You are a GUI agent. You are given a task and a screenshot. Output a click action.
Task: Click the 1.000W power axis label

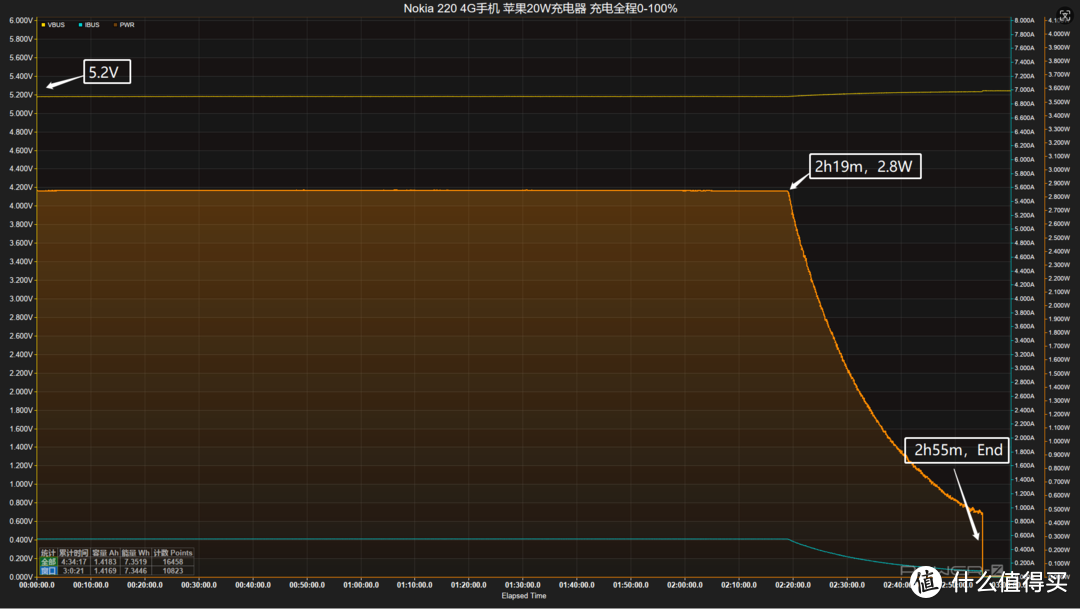click(x=1059, y=442)
